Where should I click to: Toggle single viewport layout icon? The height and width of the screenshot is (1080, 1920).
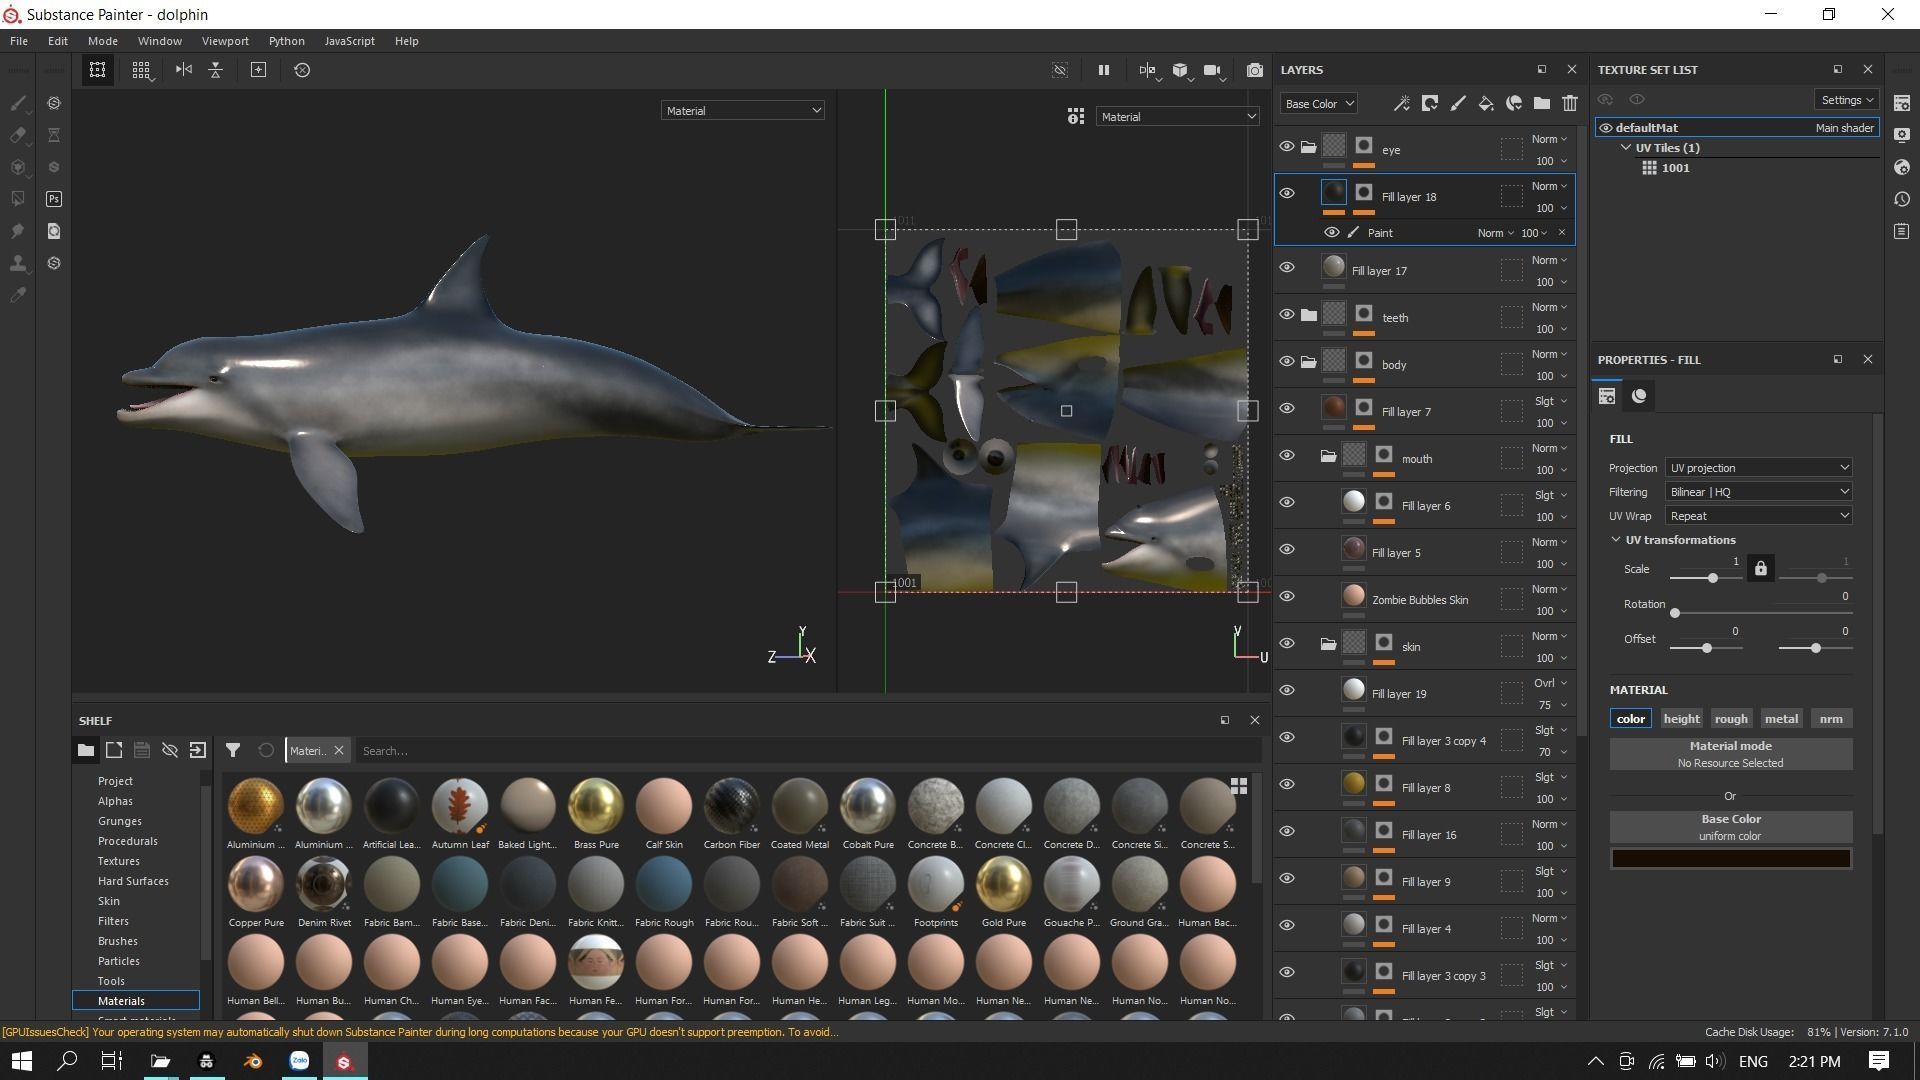pos(97,70)
